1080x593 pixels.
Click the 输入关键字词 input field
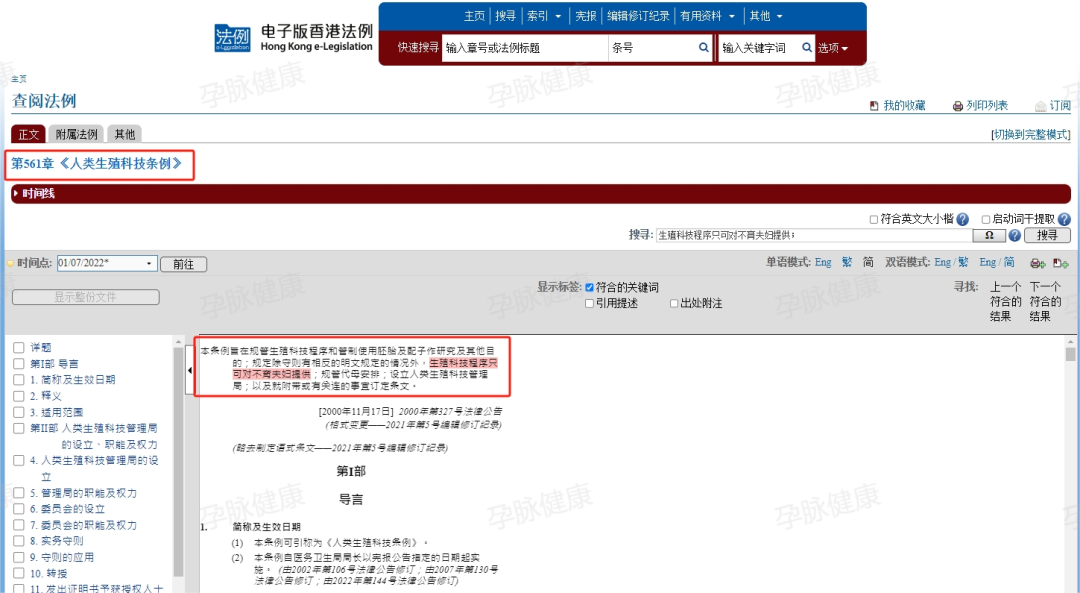(x=759, y=48)
